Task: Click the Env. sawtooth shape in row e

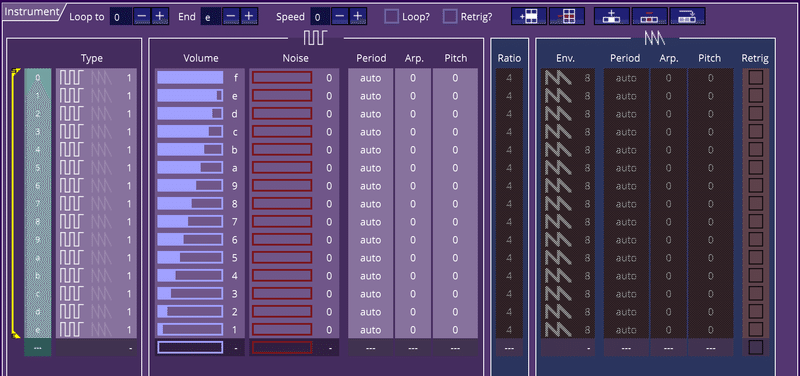Action: click(x=558, y=330)
